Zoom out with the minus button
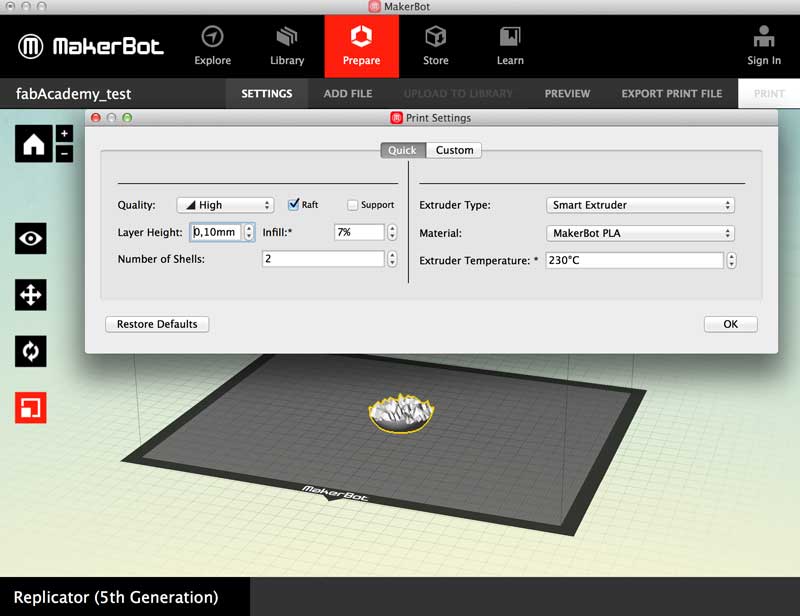The height and width of the screenshot is (616, 800). click(64, 154)
